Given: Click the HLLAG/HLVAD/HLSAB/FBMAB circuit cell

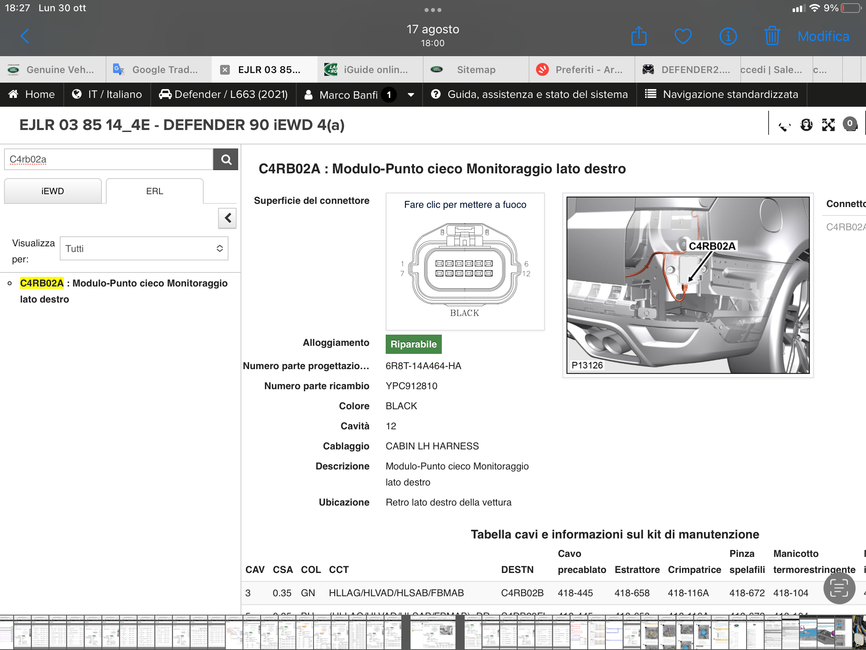Looking at the screenshot, I should point(397,593).
